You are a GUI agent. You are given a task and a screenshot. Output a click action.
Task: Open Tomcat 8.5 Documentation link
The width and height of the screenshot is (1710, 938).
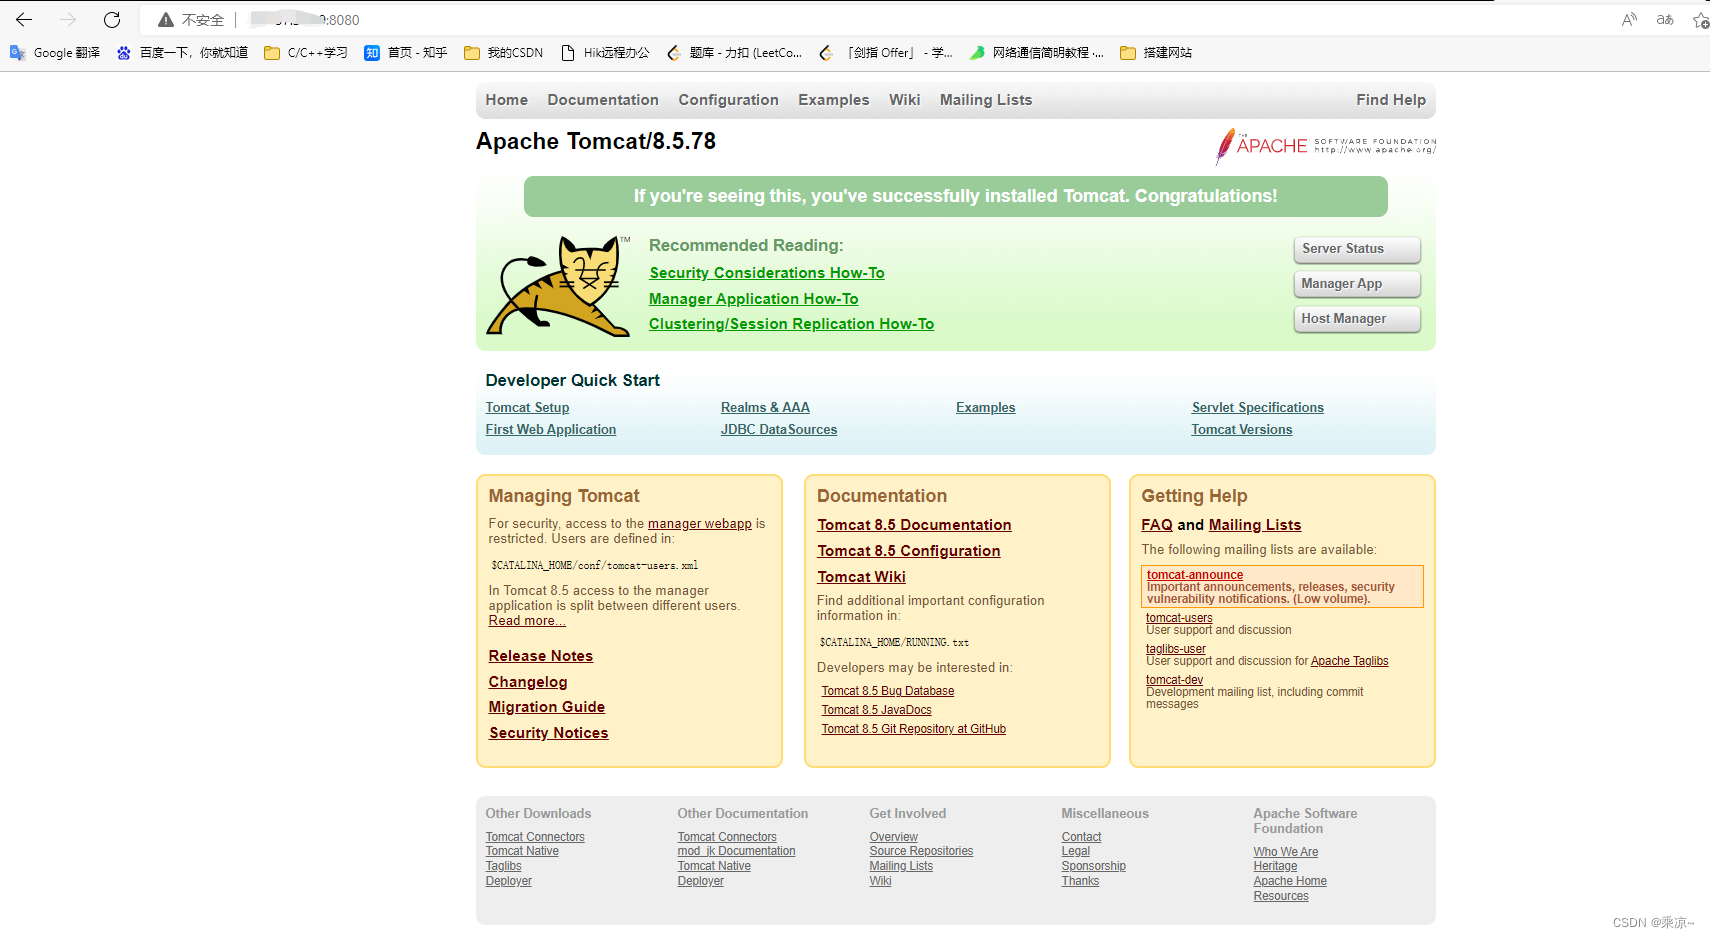click(x=914, y=525)
